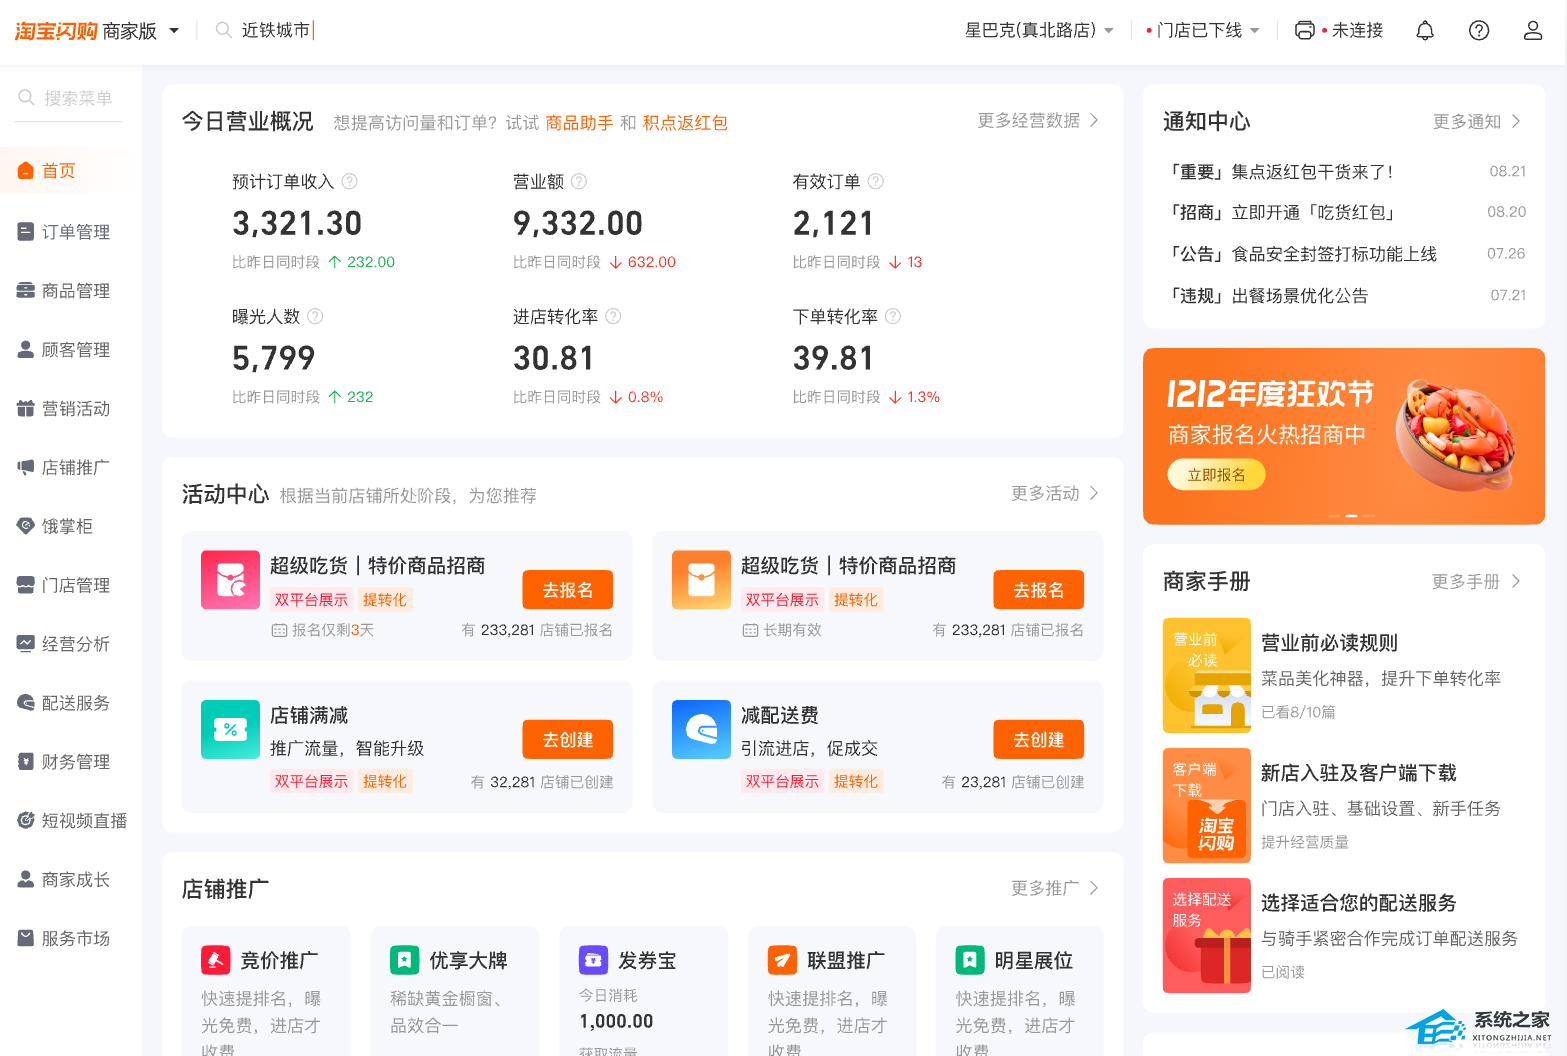Click the help icon beside 营业额
Viewport: 1567px width, 1056px height.
coord(579,181)
